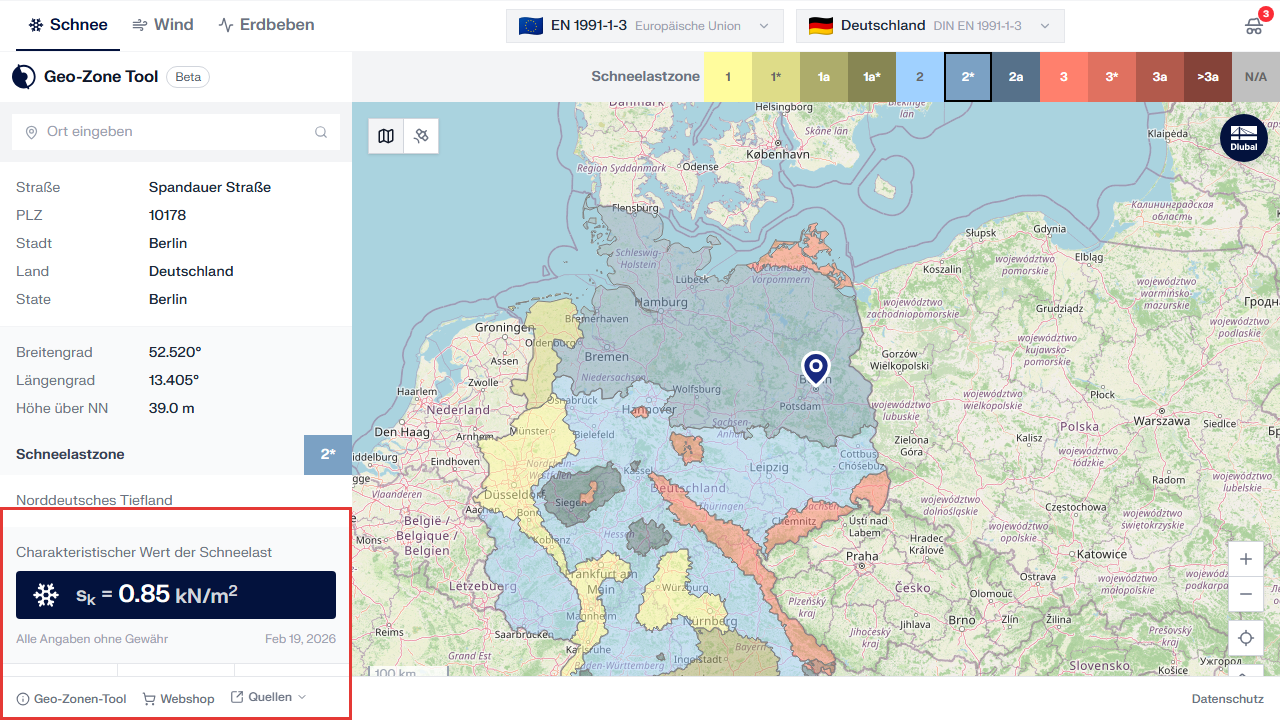Image resolution: width=1280 pixels, height=720 pixels.
Task: Open the Datenschutz link
Action: [1227, 699]
